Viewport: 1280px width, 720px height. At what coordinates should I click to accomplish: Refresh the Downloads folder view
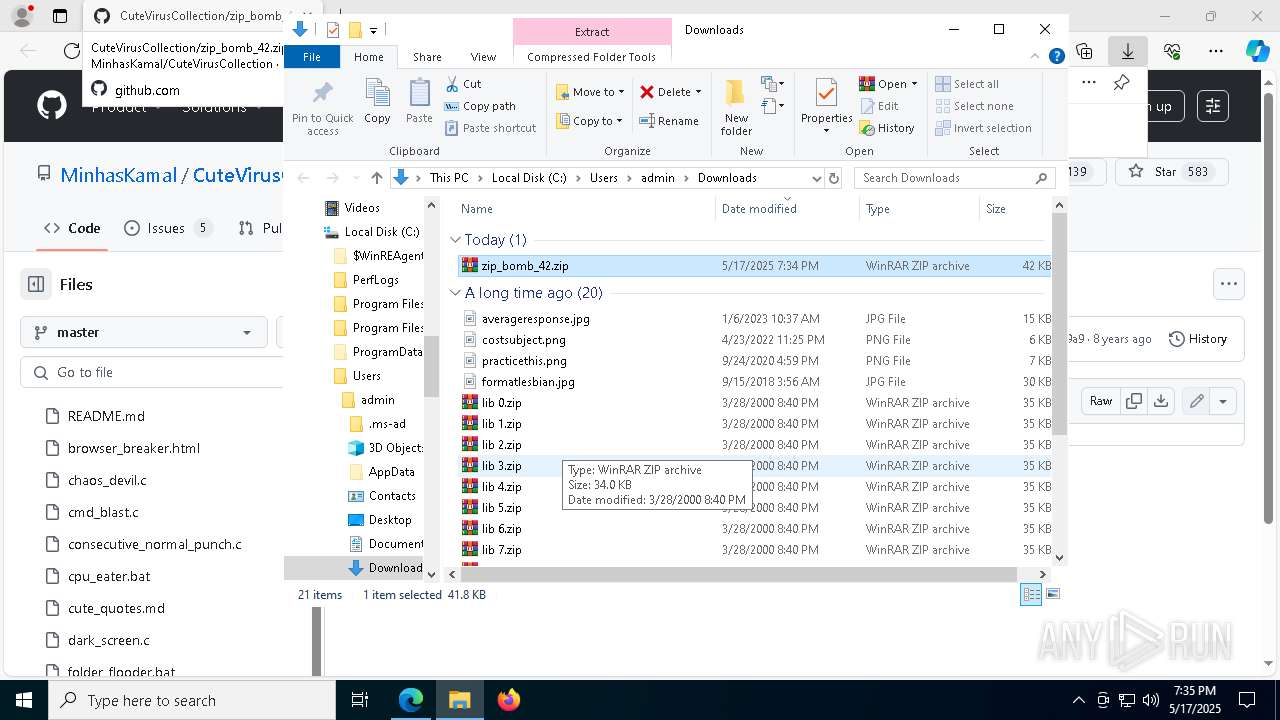pyautogui.click(x=835, y=178)
